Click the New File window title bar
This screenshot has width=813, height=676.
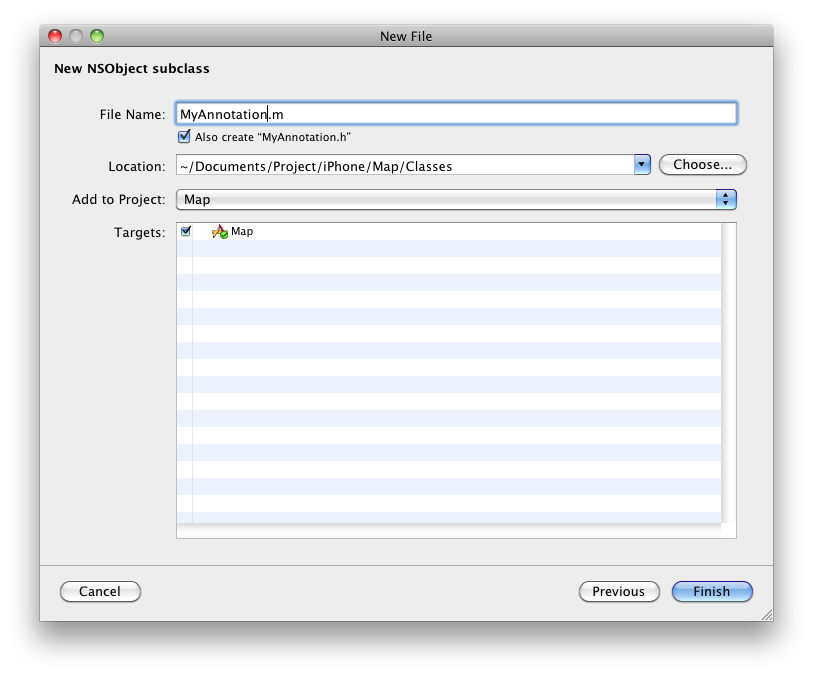(406, 36)
